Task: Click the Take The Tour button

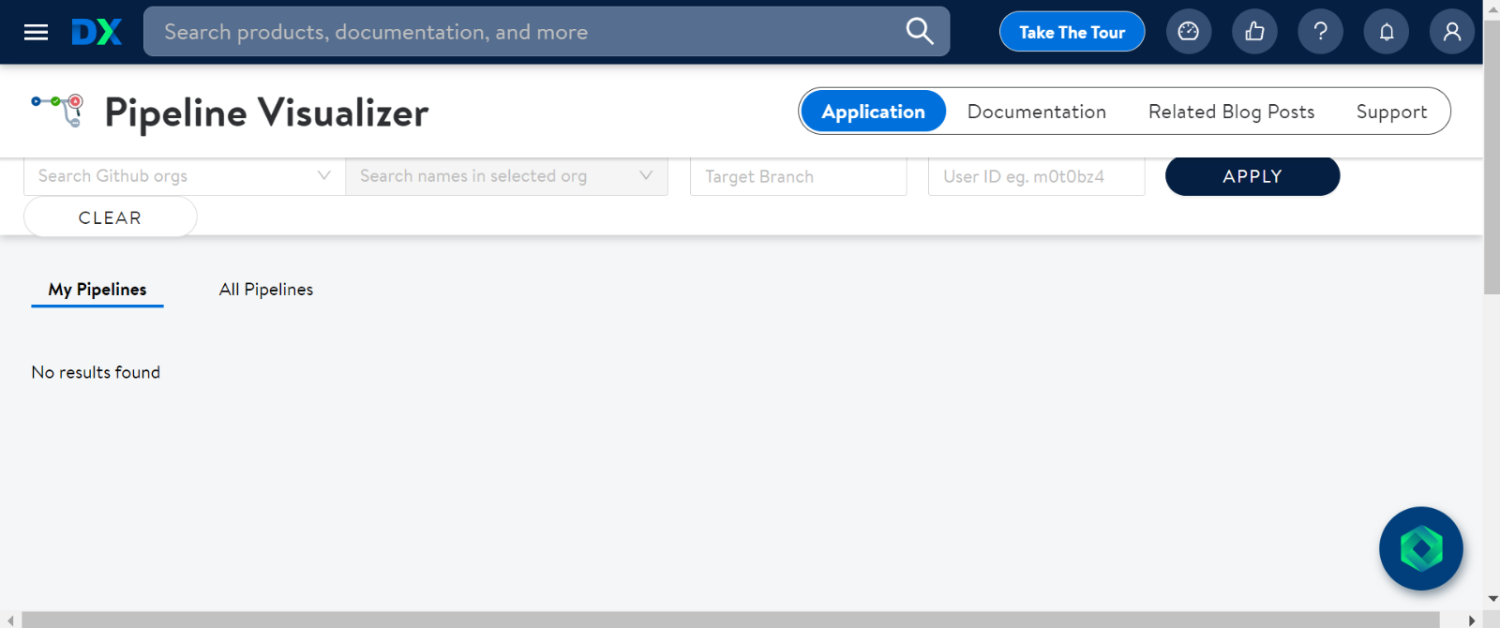Action: pyautogui.click(x=1072, y=32)
